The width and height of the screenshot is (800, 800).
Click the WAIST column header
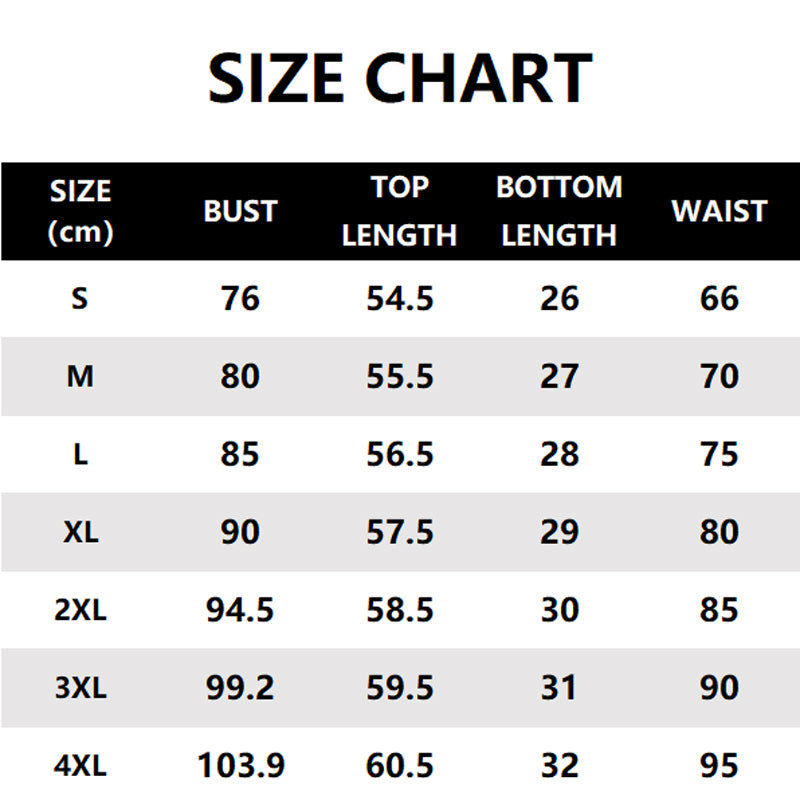pyautogui.click(x=719, y=212)
